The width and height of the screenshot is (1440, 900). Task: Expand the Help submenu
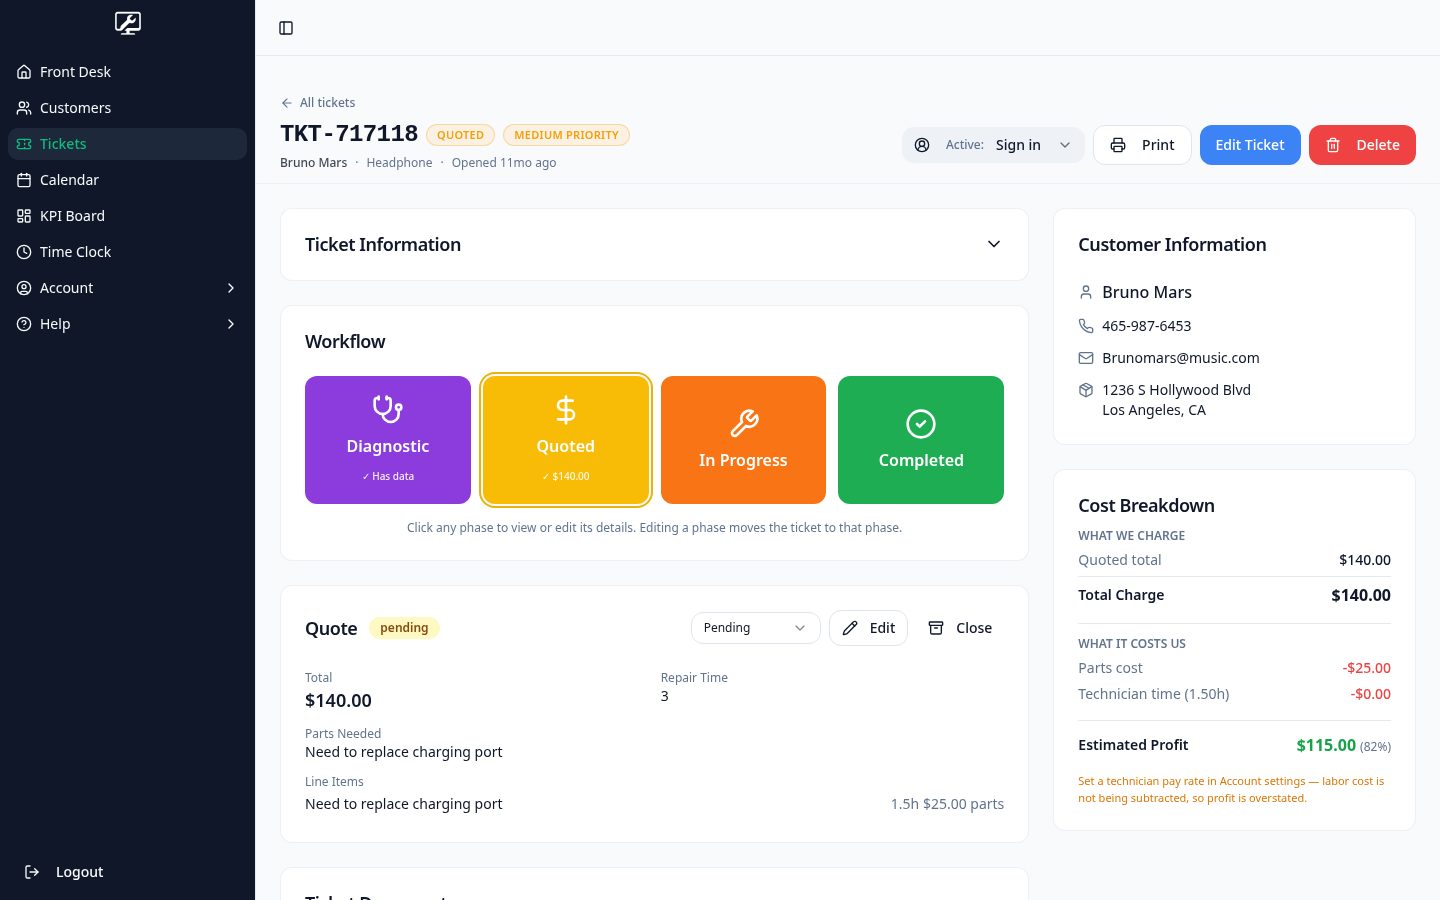point(127,324)
